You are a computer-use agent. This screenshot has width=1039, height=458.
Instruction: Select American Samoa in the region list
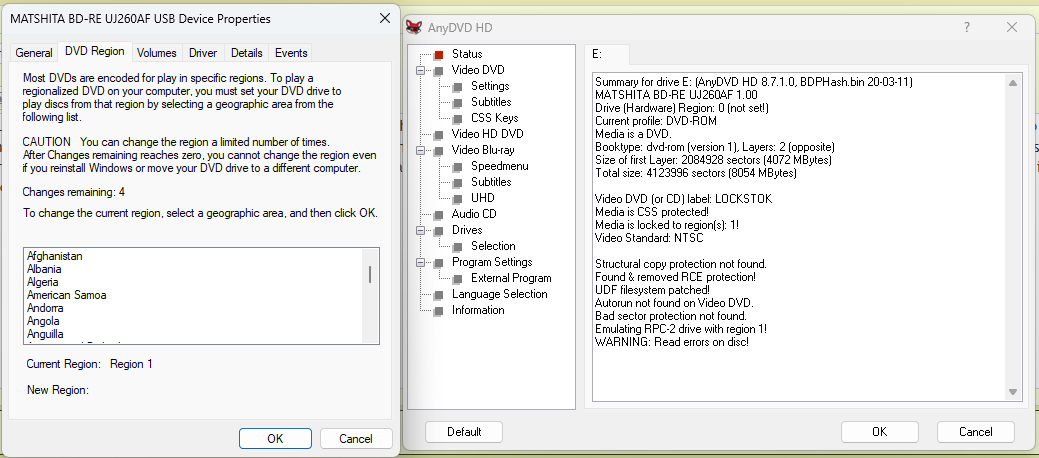pyautogui.click(x=67, y=295)
